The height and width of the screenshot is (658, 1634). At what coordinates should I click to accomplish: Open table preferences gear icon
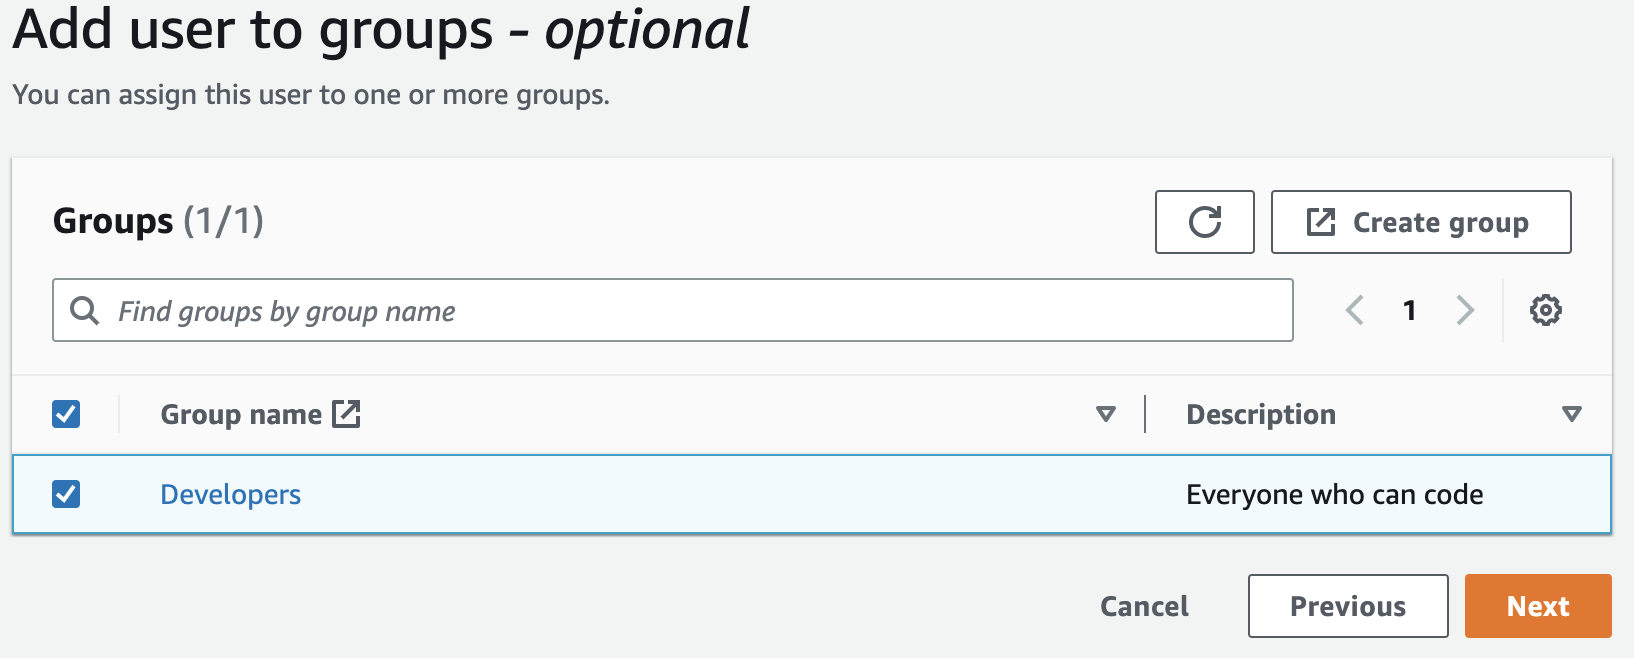click(1545, 310)
